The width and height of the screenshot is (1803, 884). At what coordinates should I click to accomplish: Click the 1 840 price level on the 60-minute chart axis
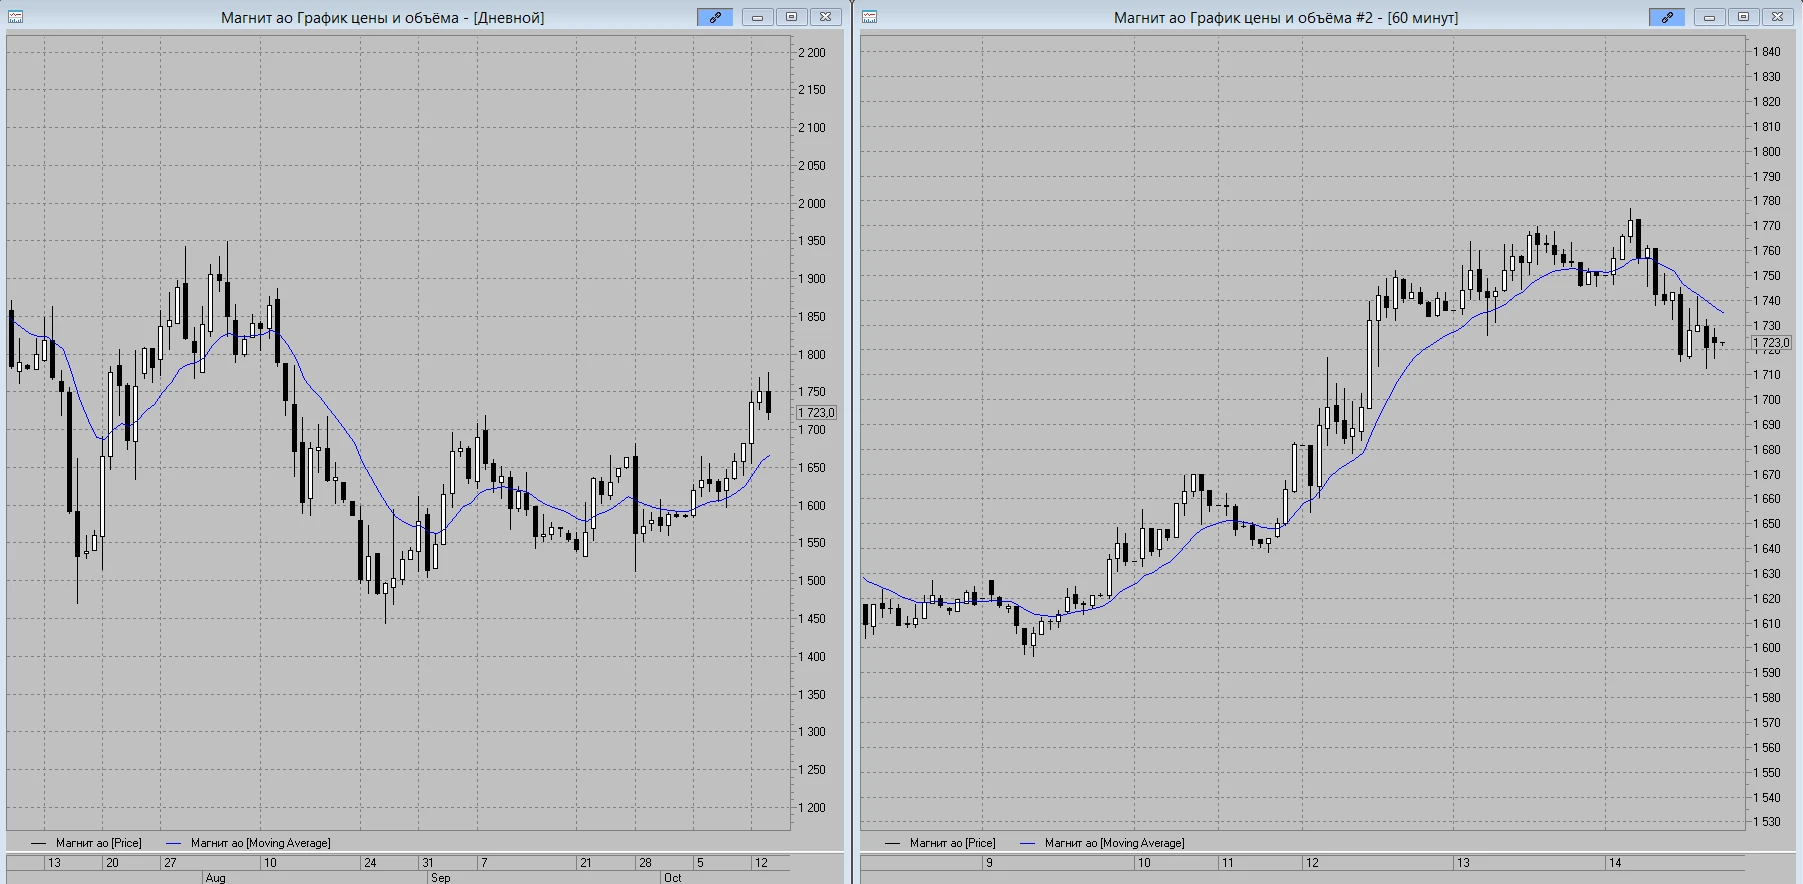[x=1767, y=52]
